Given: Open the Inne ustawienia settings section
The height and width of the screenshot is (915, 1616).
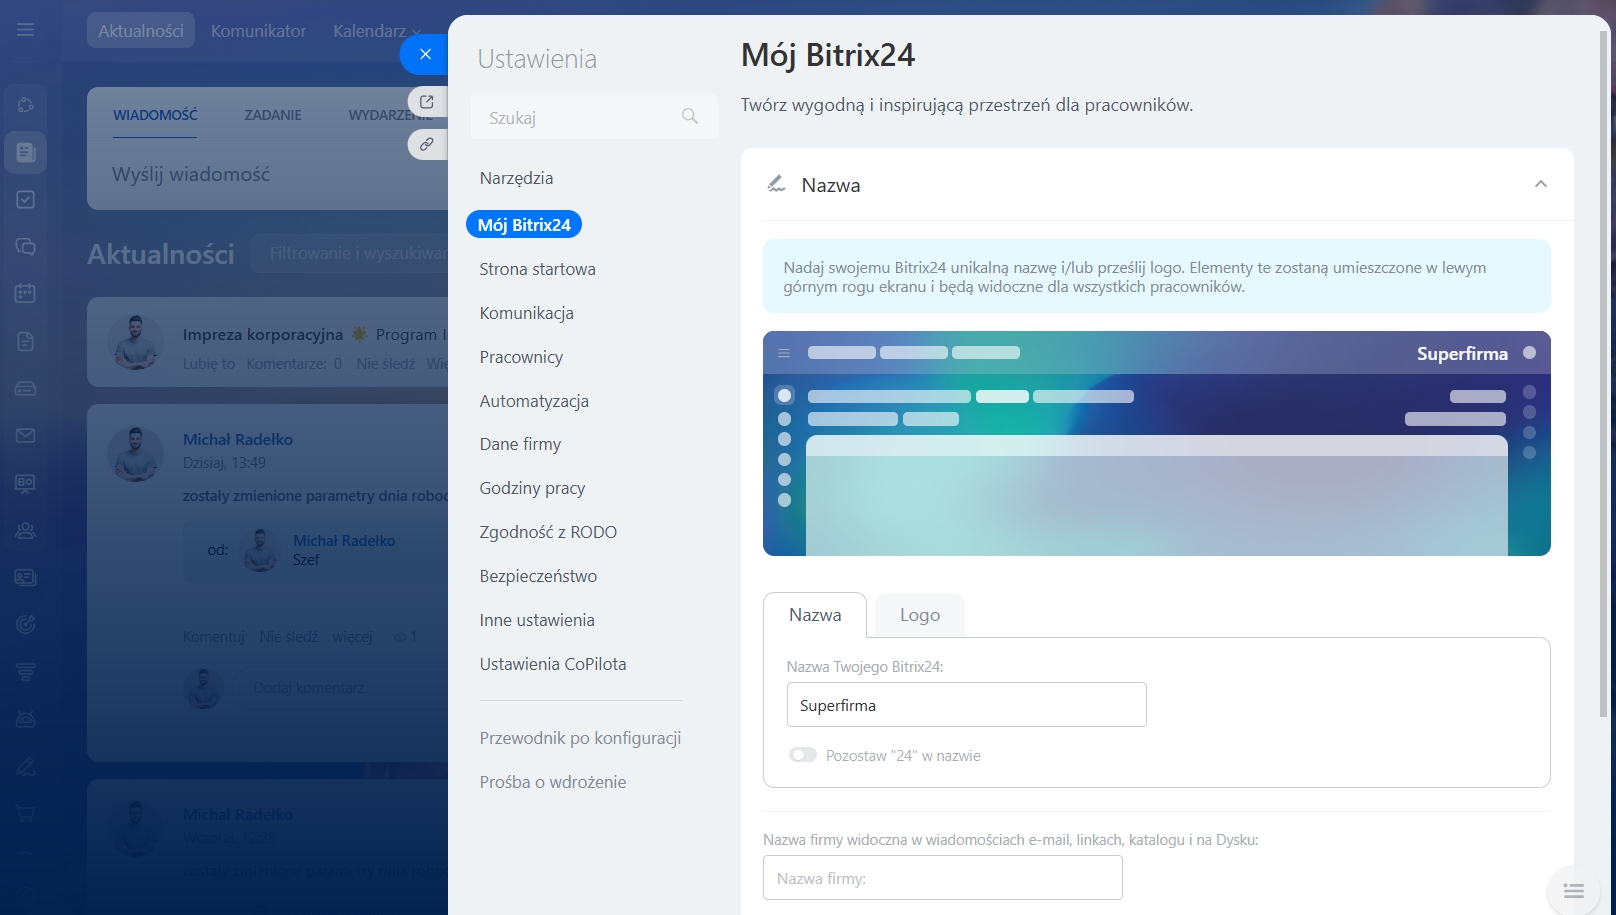Looking at the screenshot, I should (x=537, y=620).
